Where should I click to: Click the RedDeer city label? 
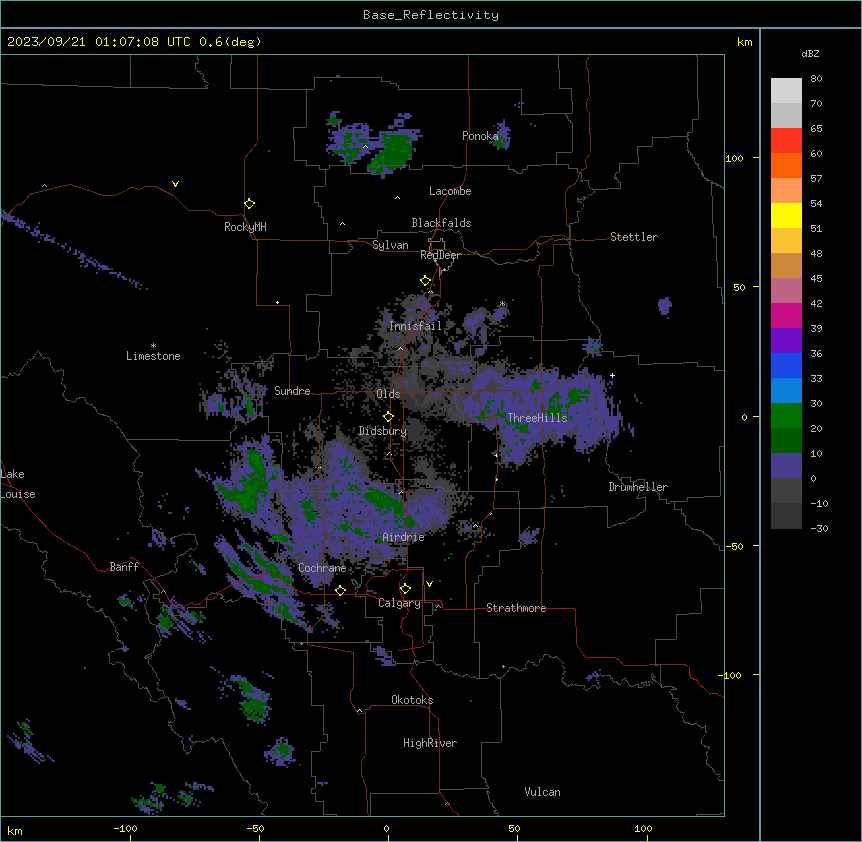click(x=440, y=255)
